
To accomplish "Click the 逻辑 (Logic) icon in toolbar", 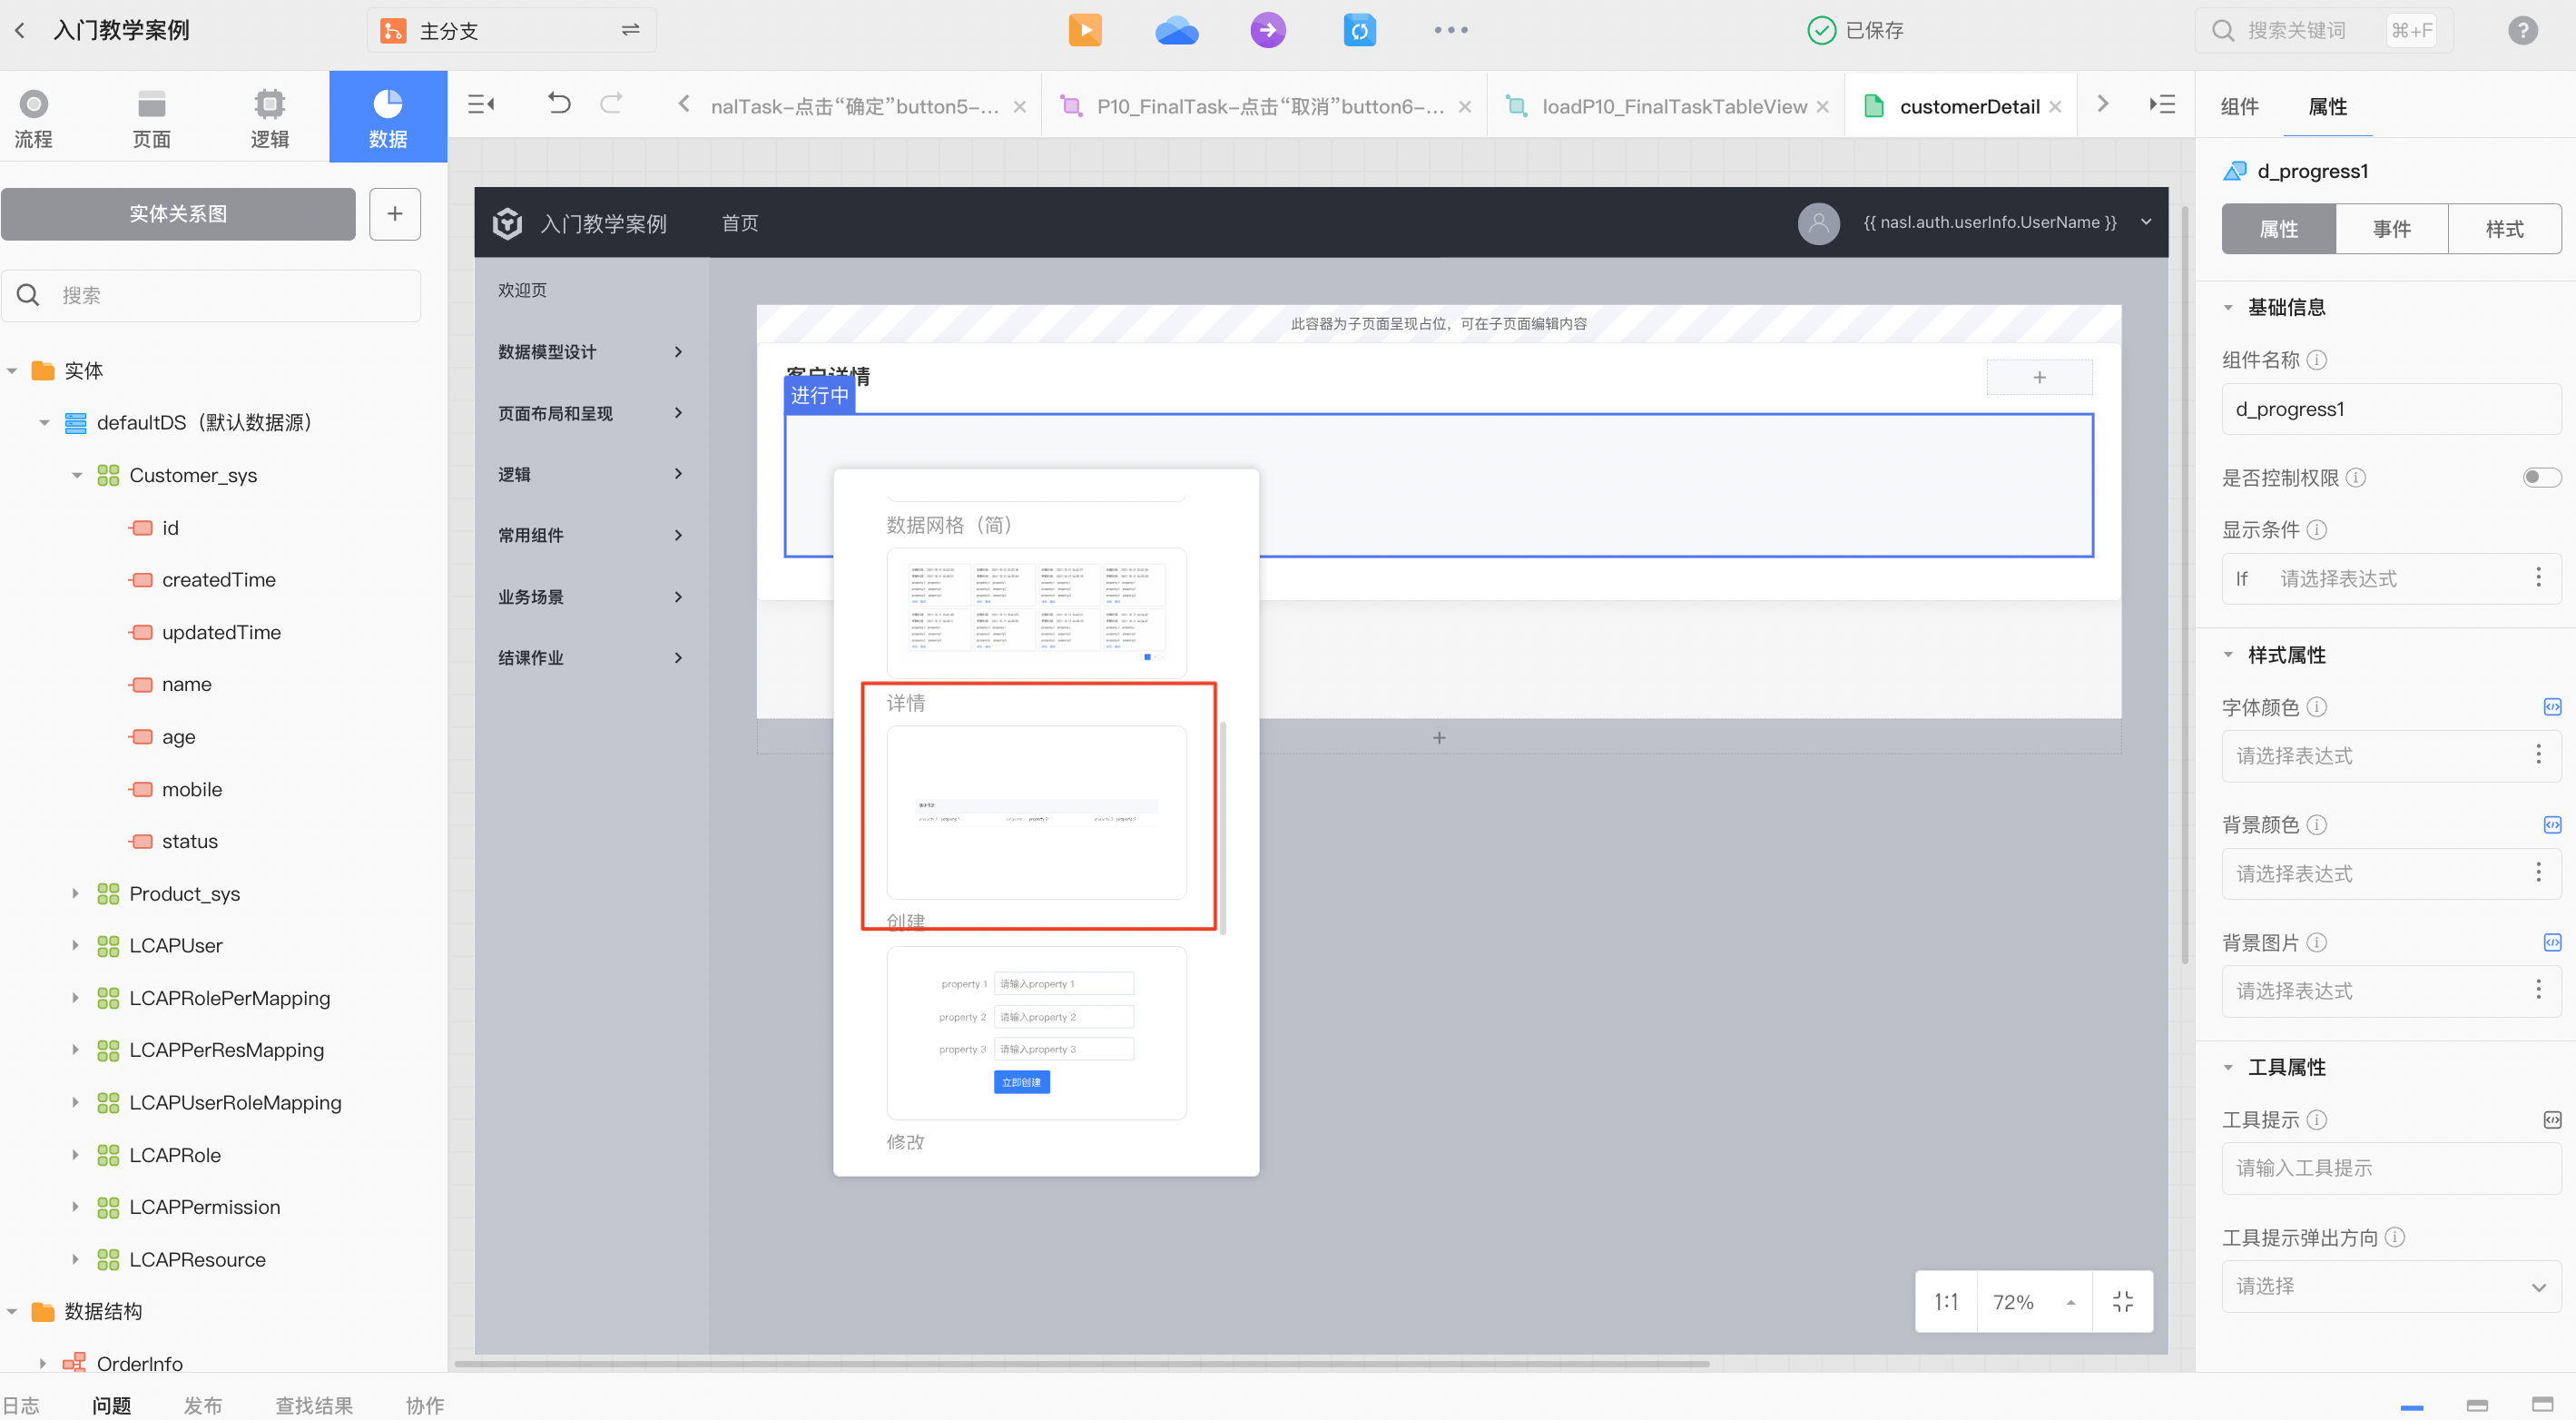I will 270,115.
